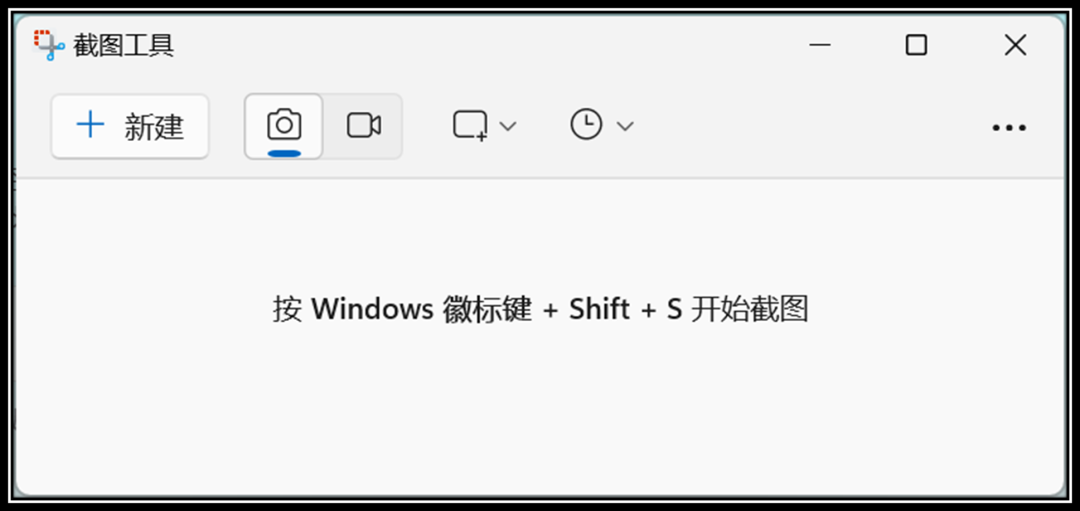Click the Windows 徽标键 + Shift + S hint text
The height and width of the screenshot is (511, 1080).
540,309
